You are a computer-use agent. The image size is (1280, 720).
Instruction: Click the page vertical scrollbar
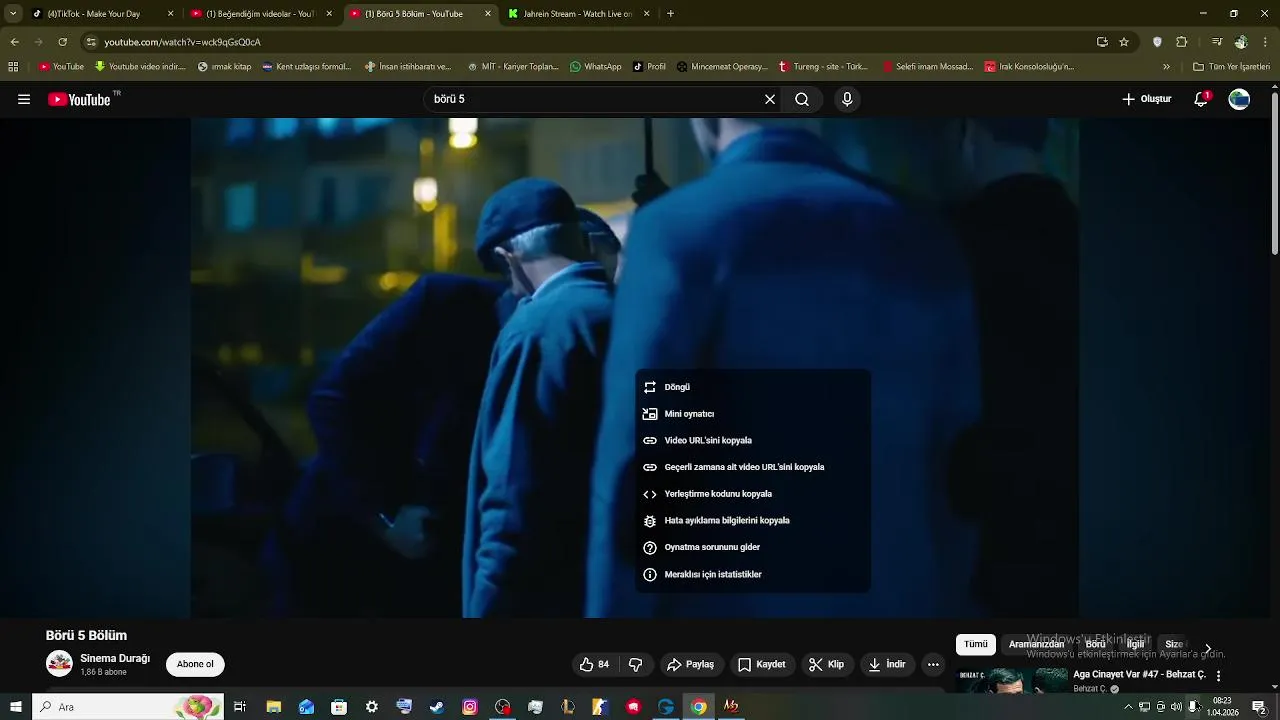(x=1274, y=175)
